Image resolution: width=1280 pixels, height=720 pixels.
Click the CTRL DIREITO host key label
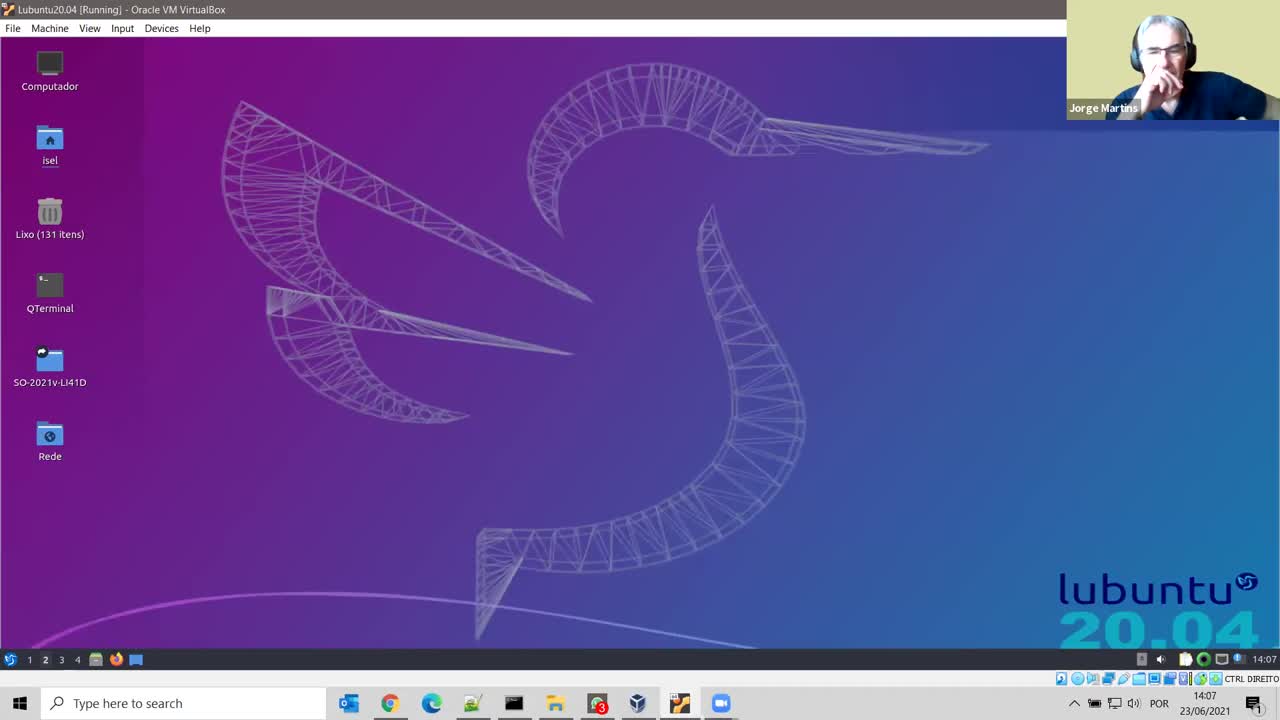(x=1252, y=679)
